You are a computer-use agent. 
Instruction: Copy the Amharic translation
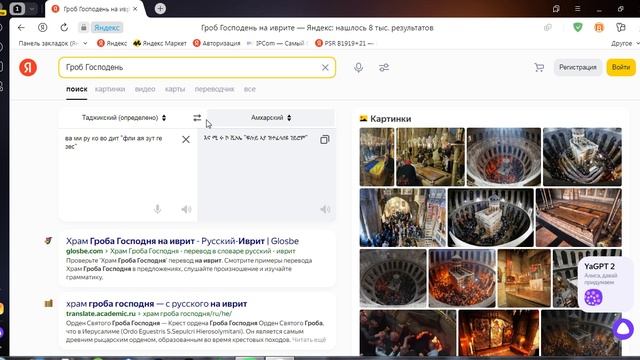(x=324, y=140)
